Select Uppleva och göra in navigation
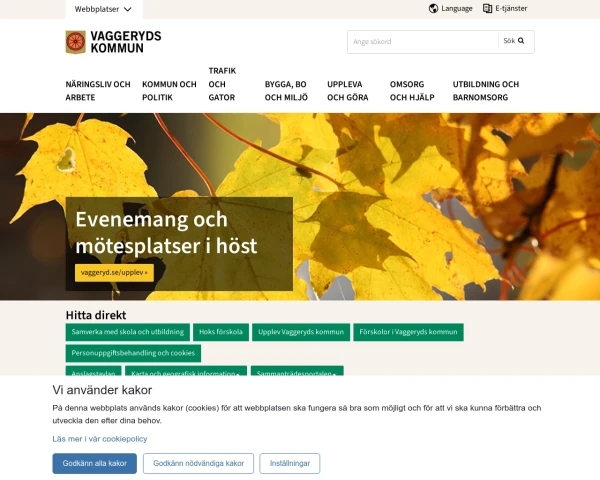Screen dimensions: 600x480 click(347, 91)
